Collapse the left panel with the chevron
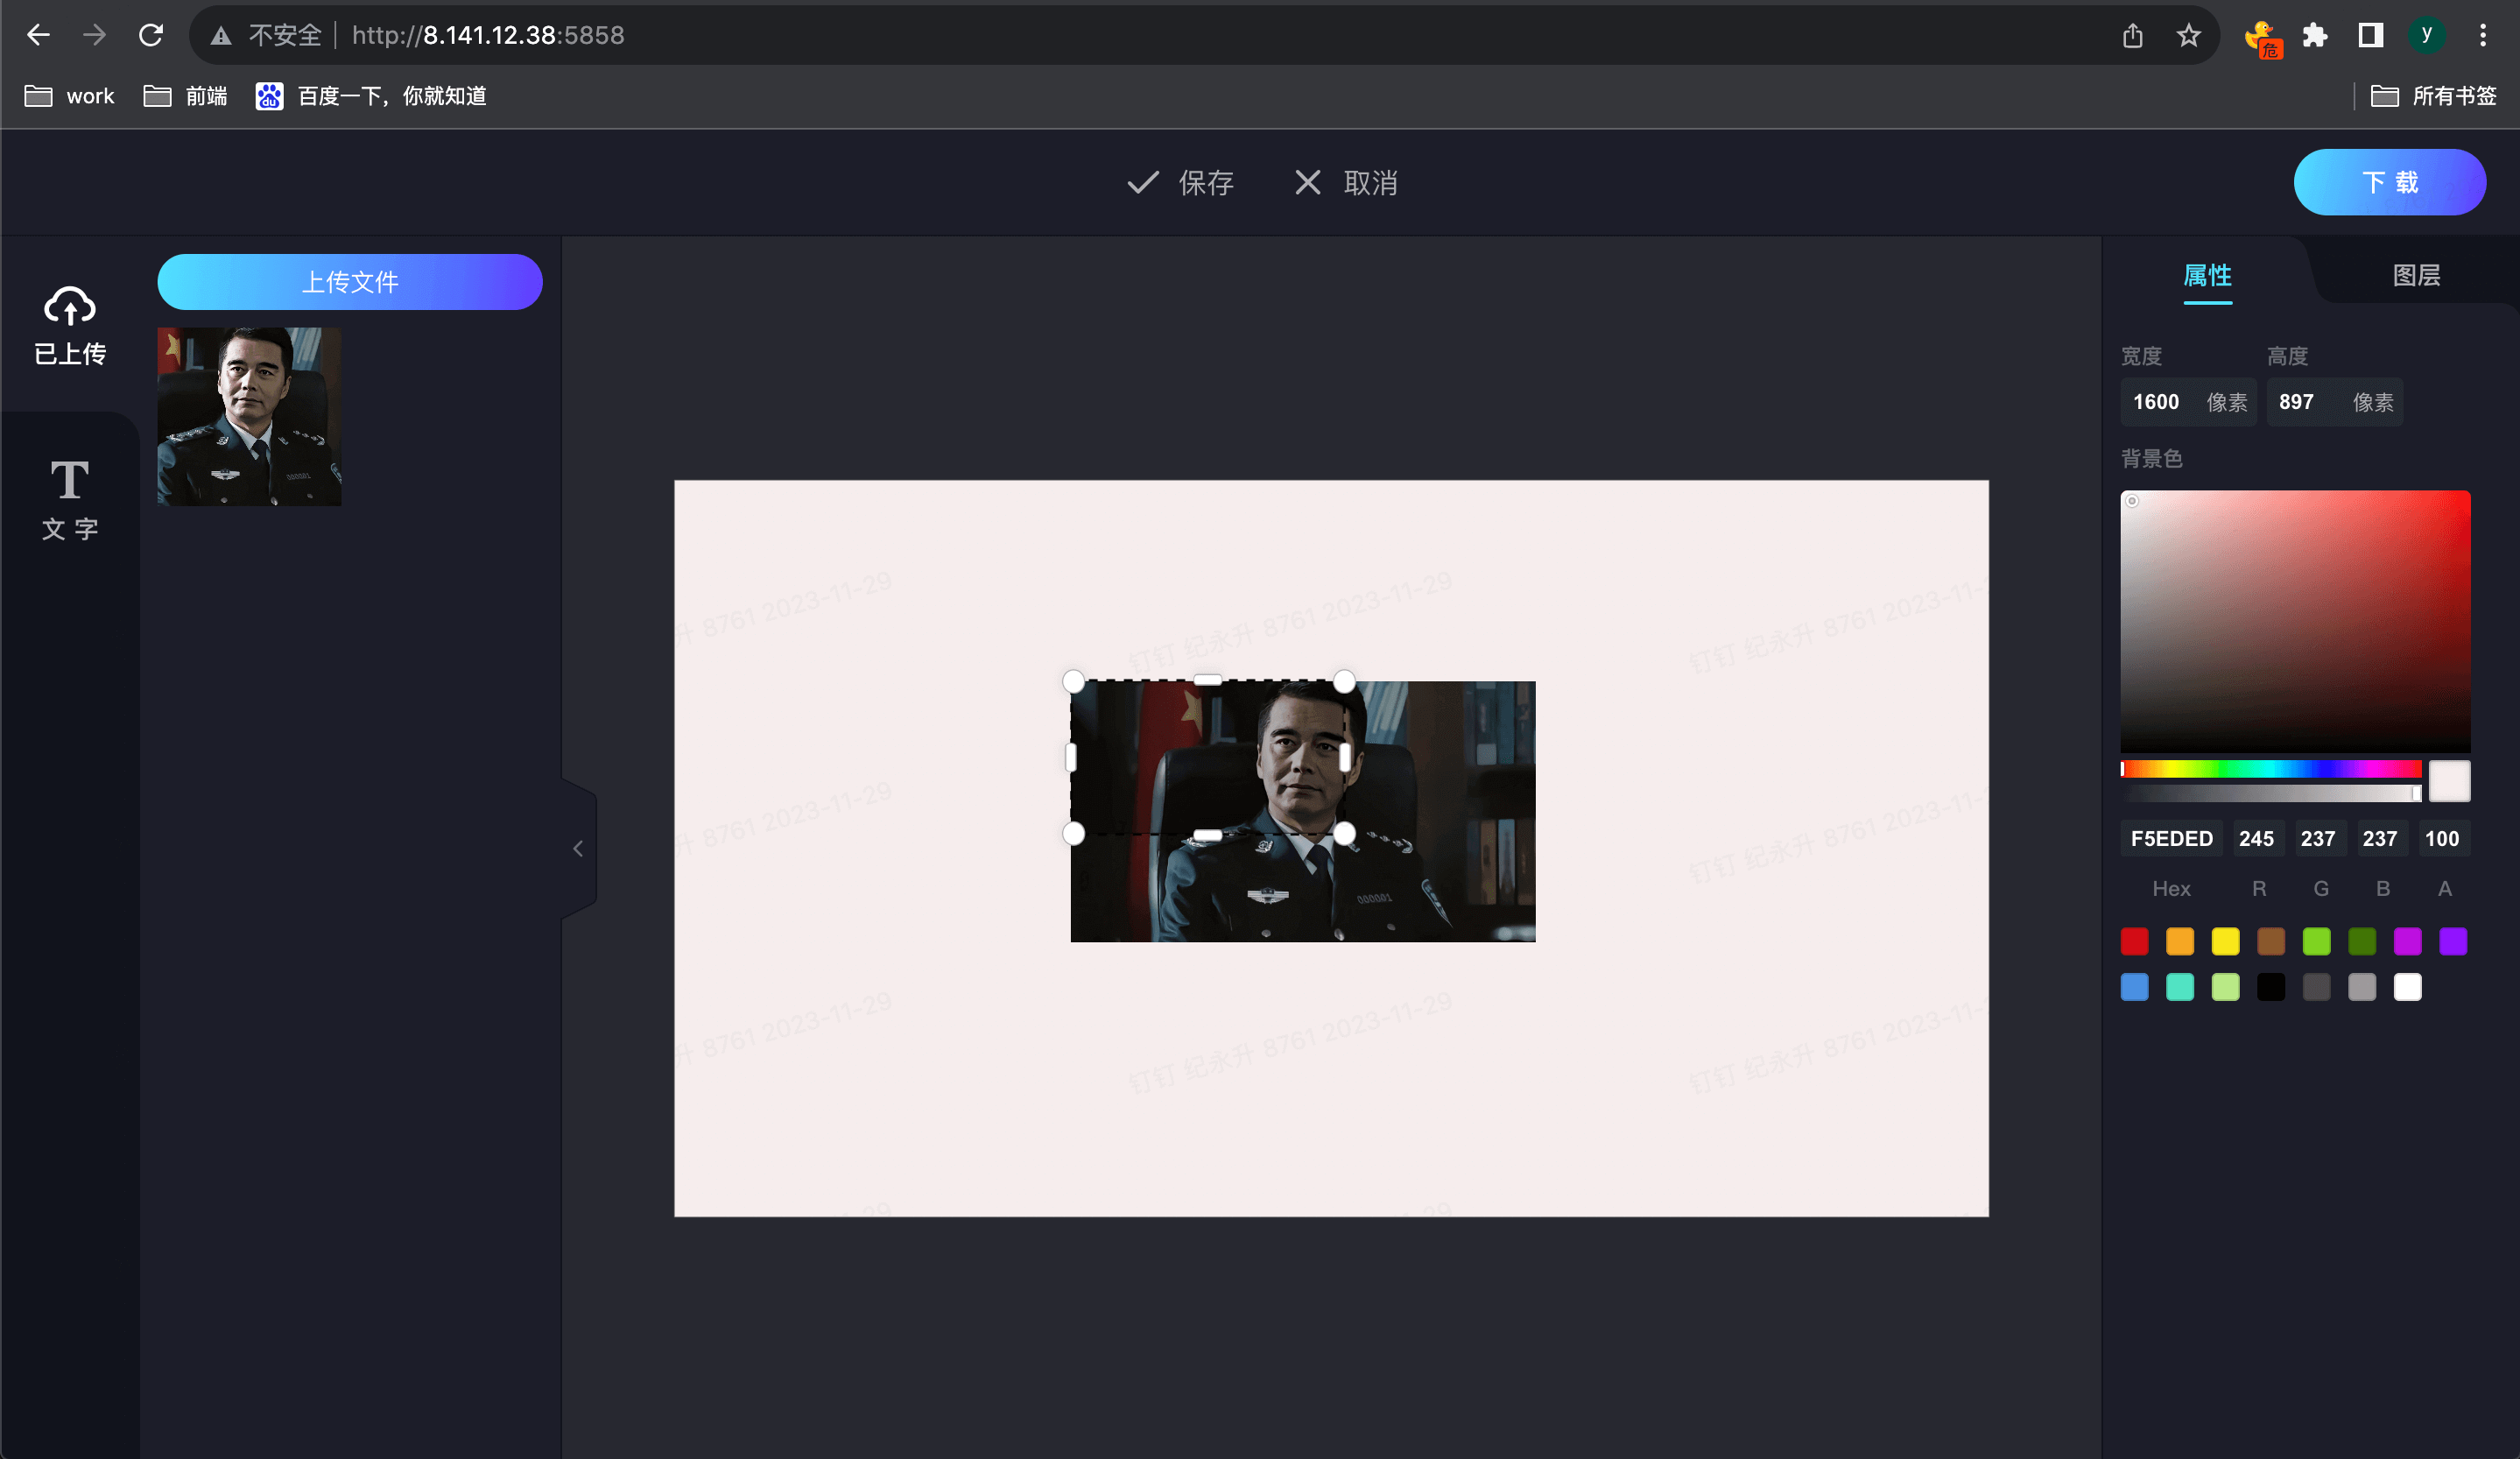 tap(578, 849)
